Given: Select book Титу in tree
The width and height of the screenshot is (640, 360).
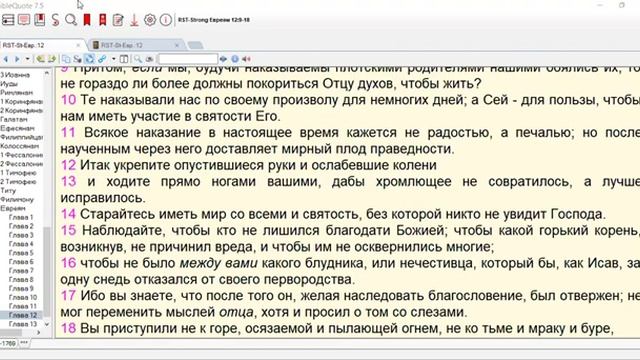Looking at the screenshot, I should tap(8, 191).
